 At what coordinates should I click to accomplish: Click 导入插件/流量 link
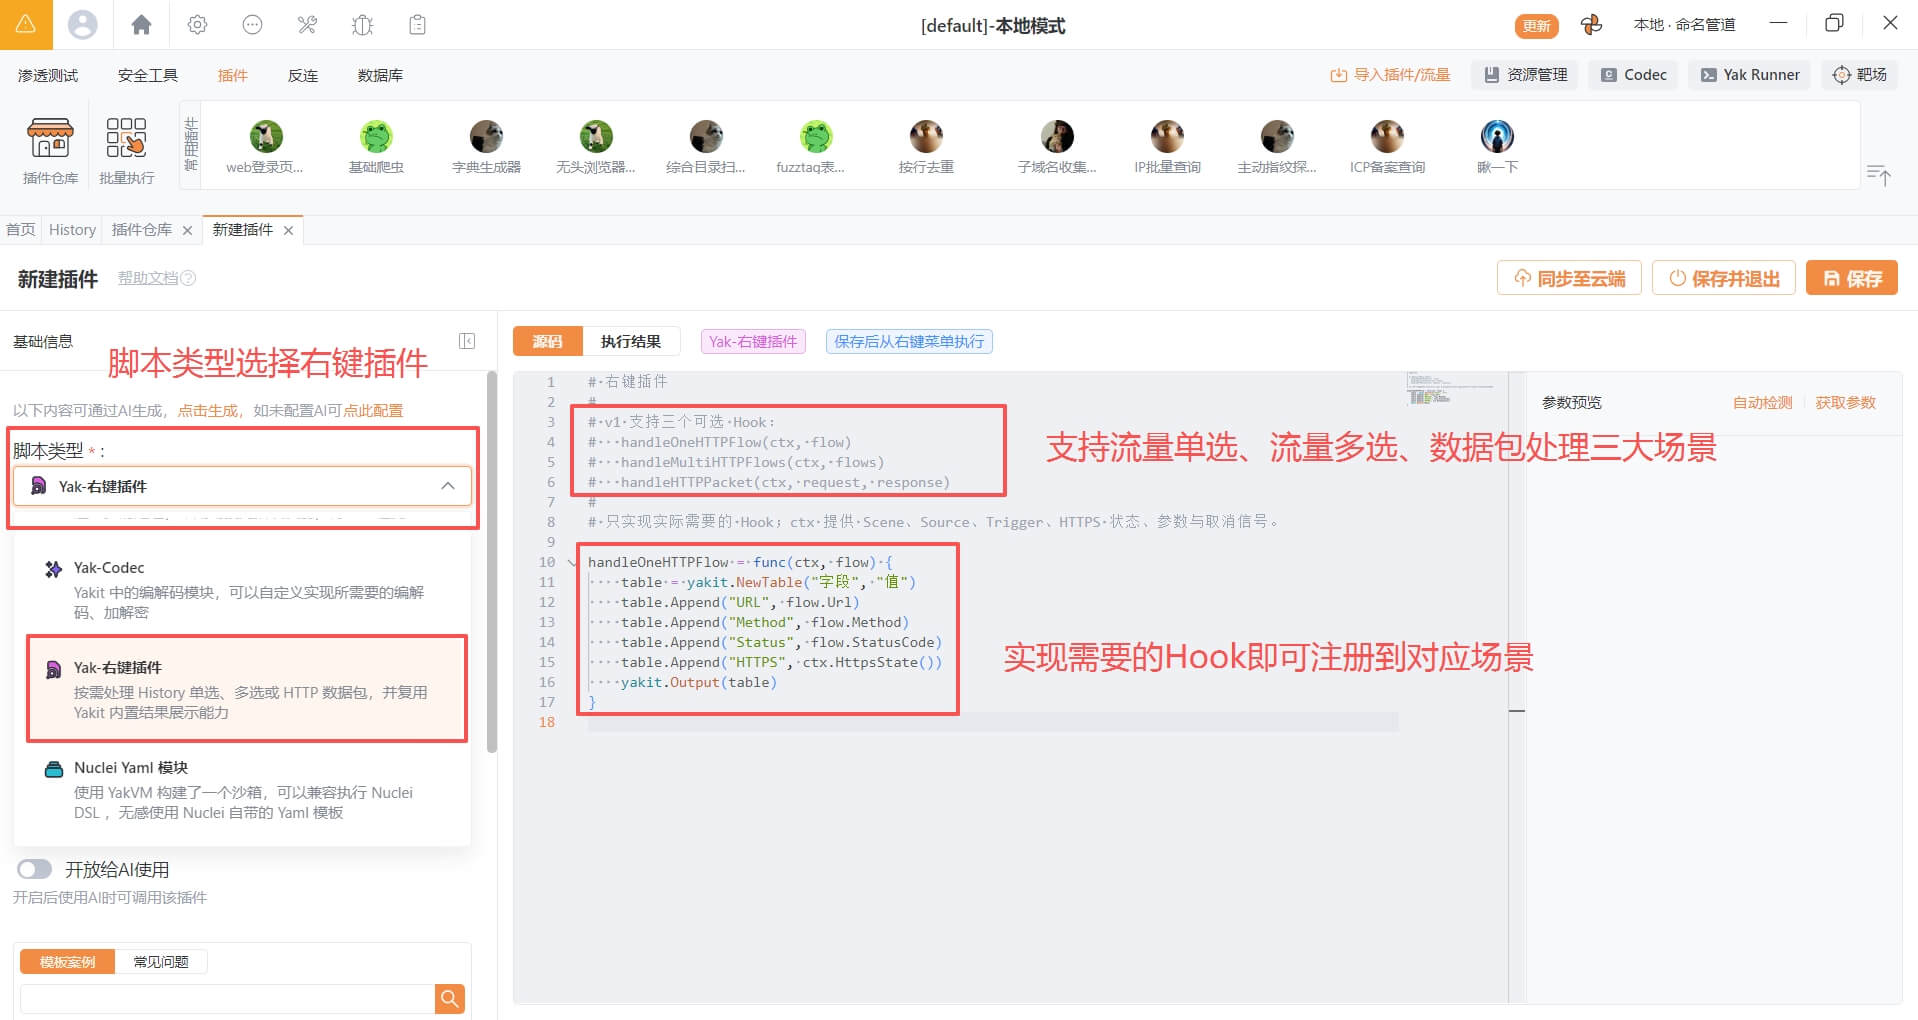[x=1390, y=75]
